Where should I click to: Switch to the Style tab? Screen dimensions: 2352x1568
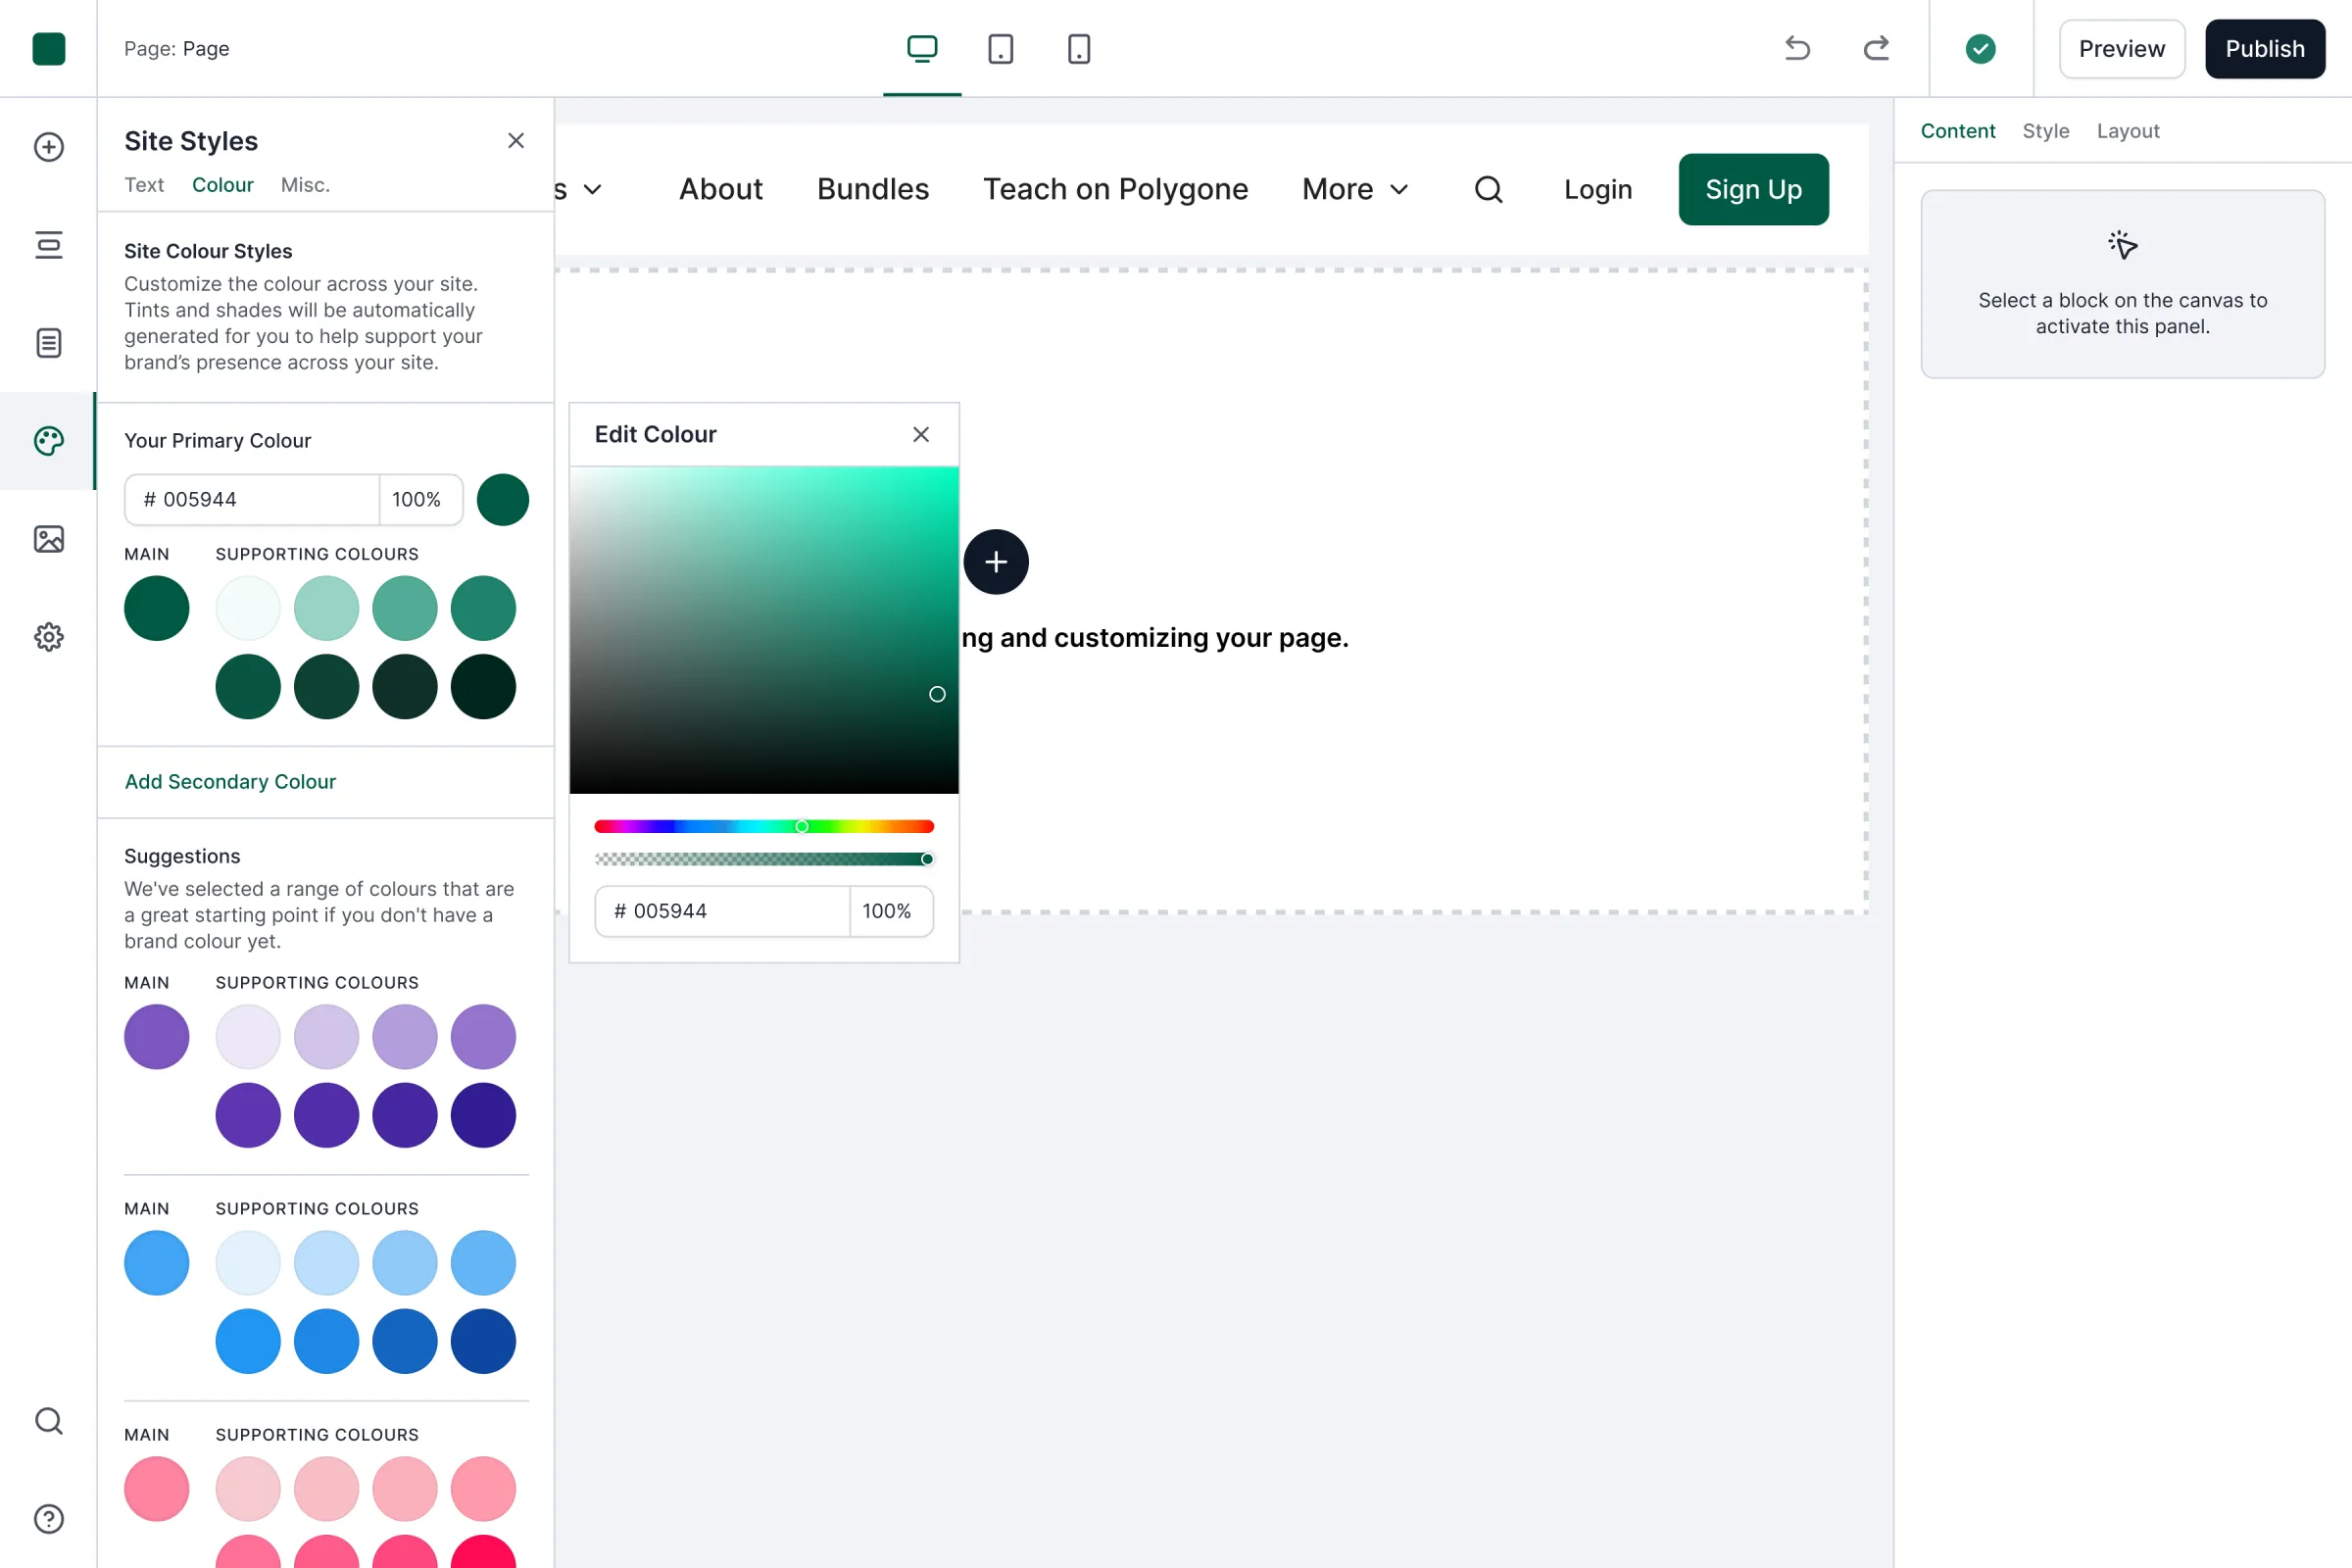click(x=2045, y=131)
